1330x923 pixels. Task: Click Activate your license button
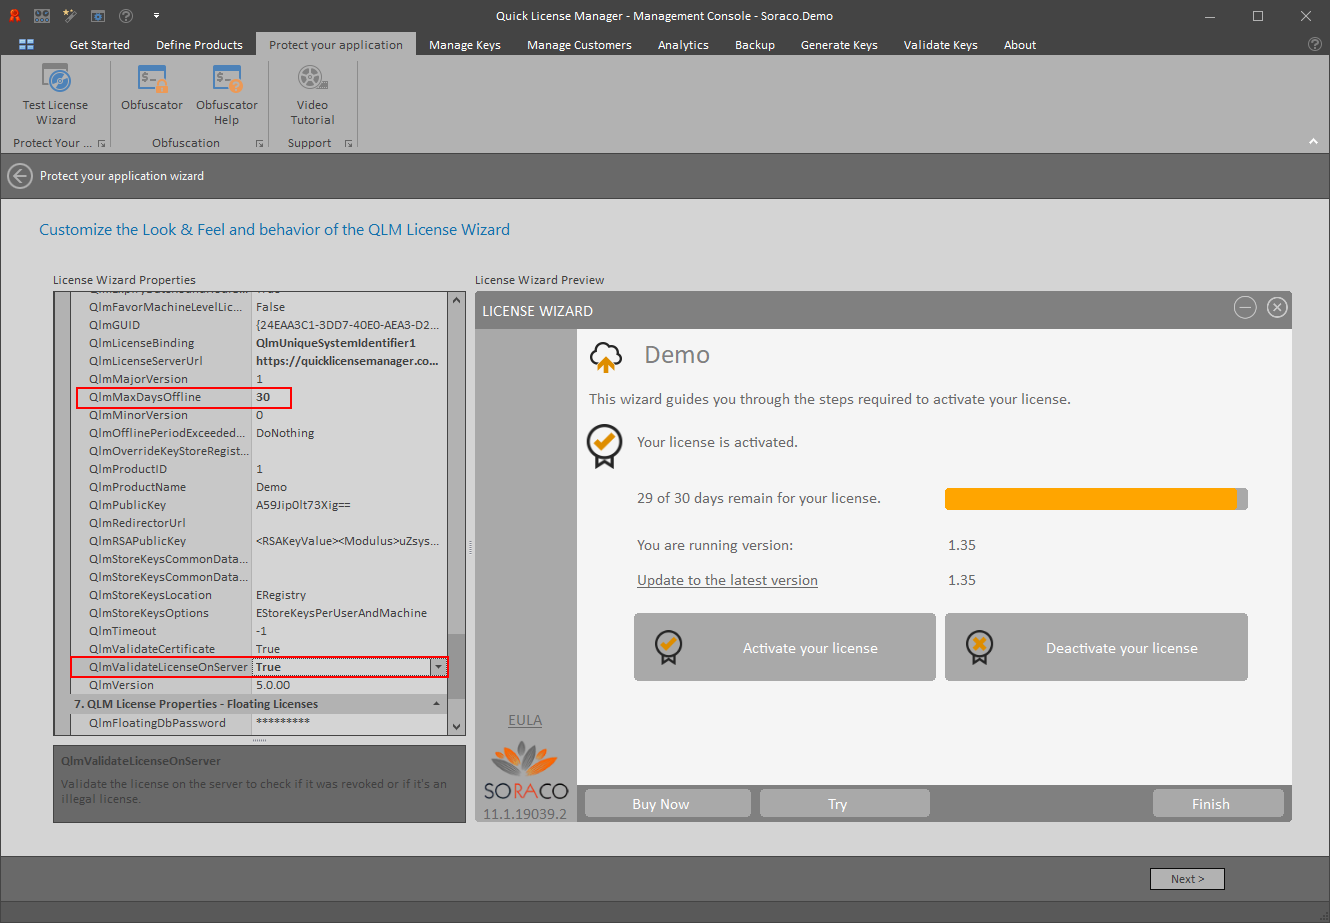click(785, 647)
